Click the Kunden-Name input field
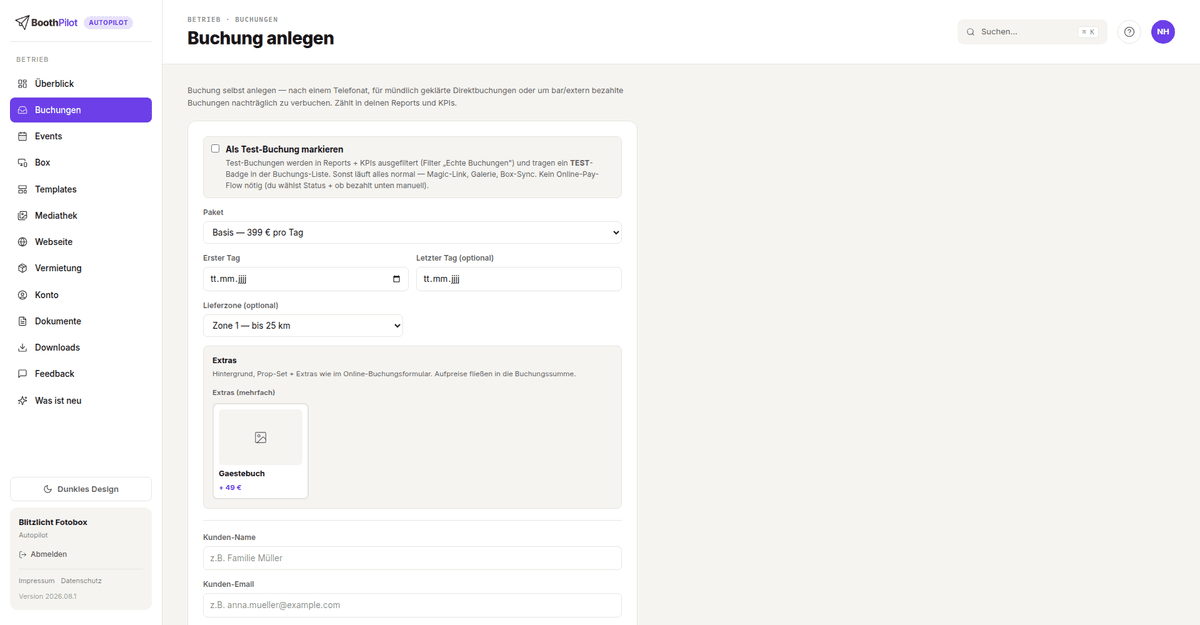The image size is (1200, 625). pos(412,558)
